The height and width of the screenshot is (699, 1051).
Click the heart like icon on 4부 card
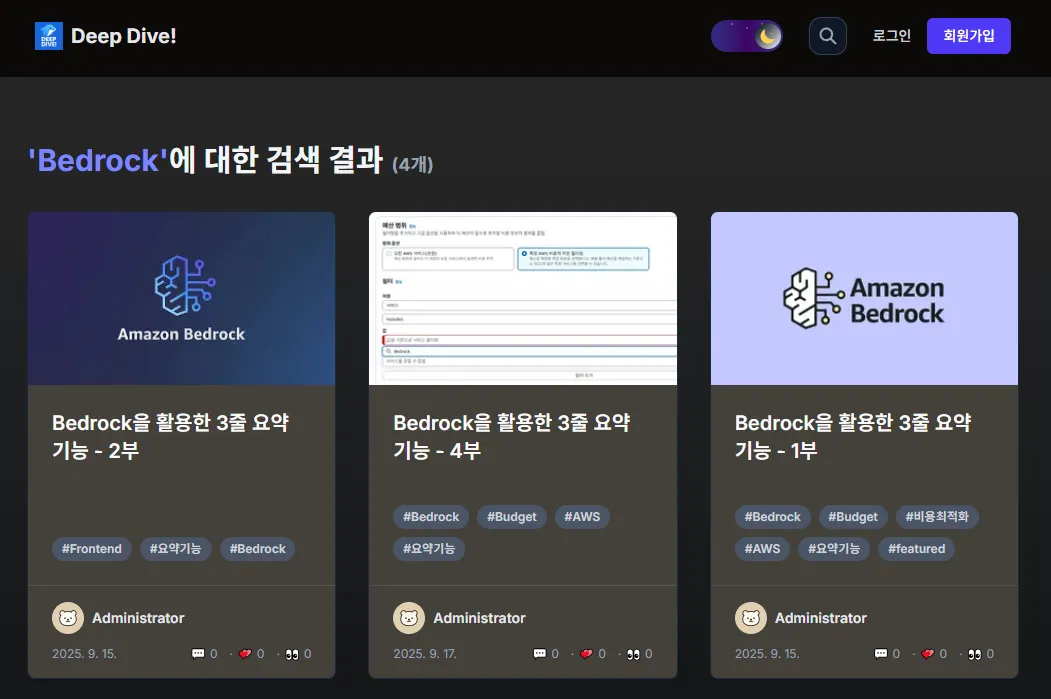586,654
